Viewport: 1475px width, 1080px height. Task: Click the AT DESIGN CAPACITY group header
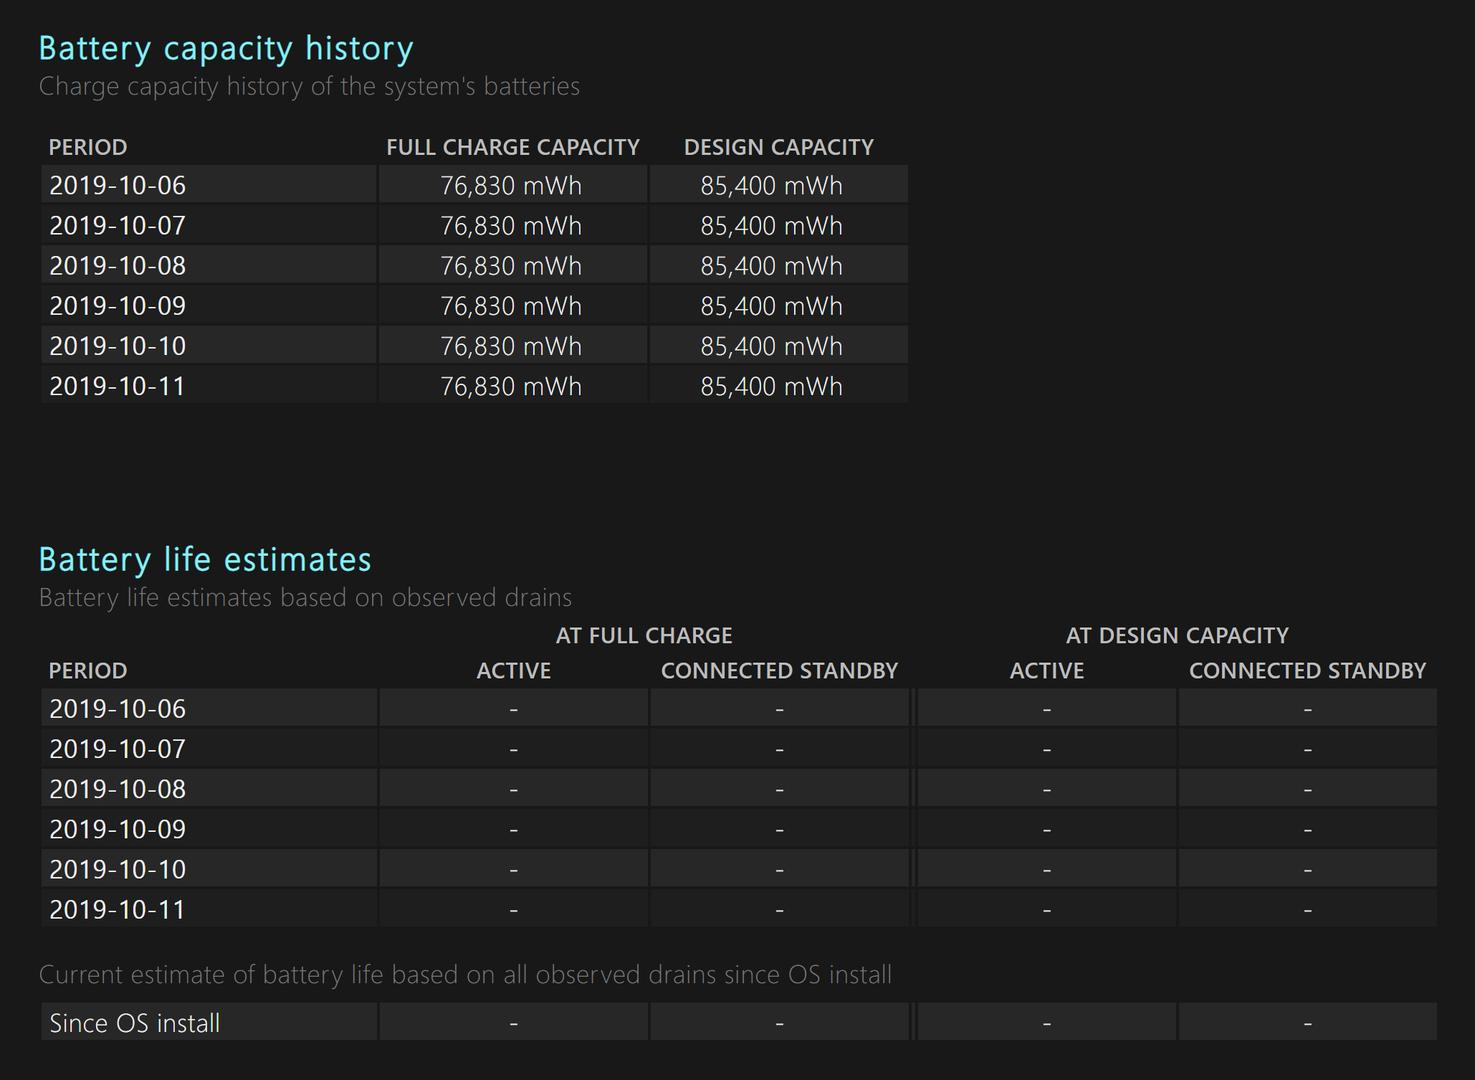pyautogui.click(x=1177, y=635)
